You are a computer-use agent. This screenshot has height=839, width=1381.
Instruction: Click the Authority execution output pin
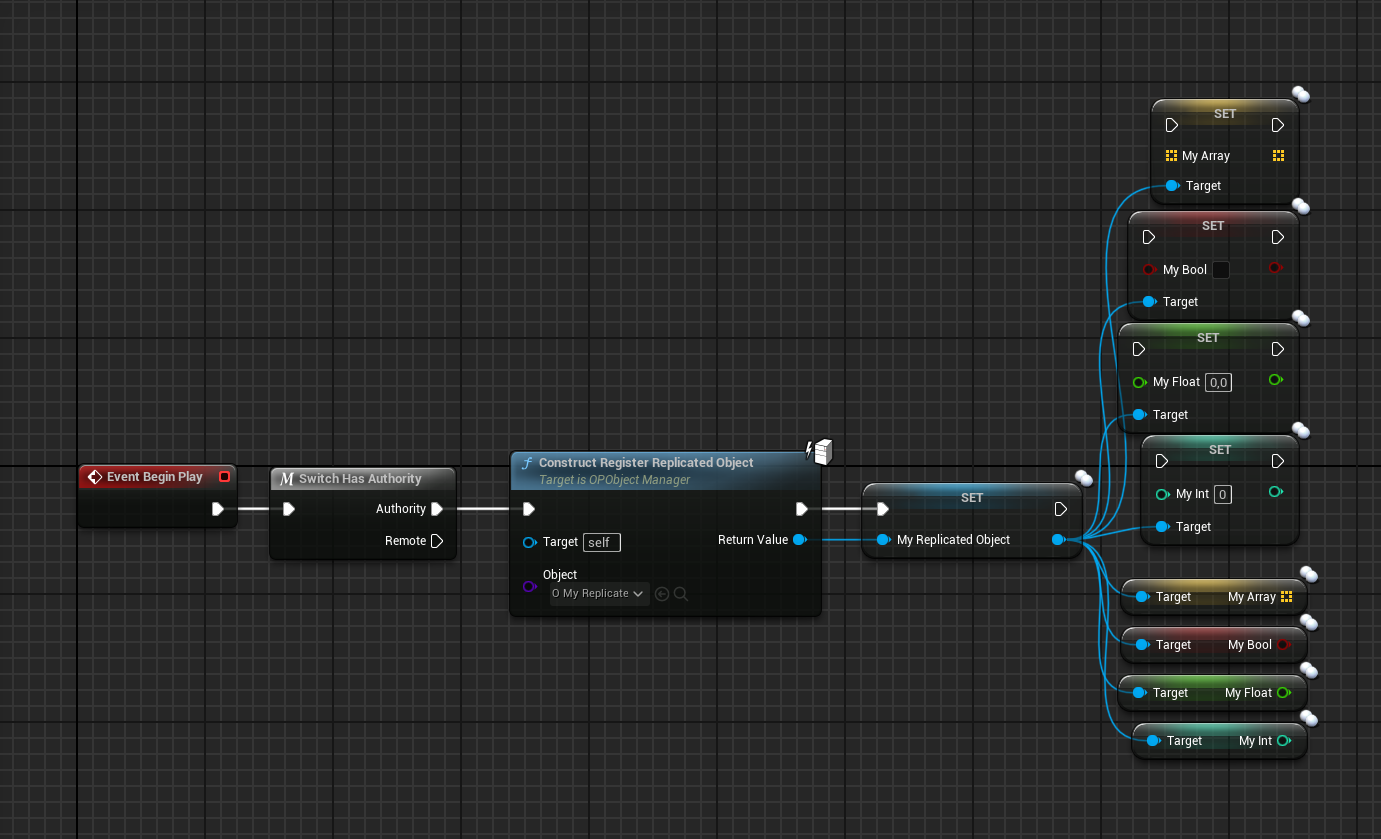point(436,509)
